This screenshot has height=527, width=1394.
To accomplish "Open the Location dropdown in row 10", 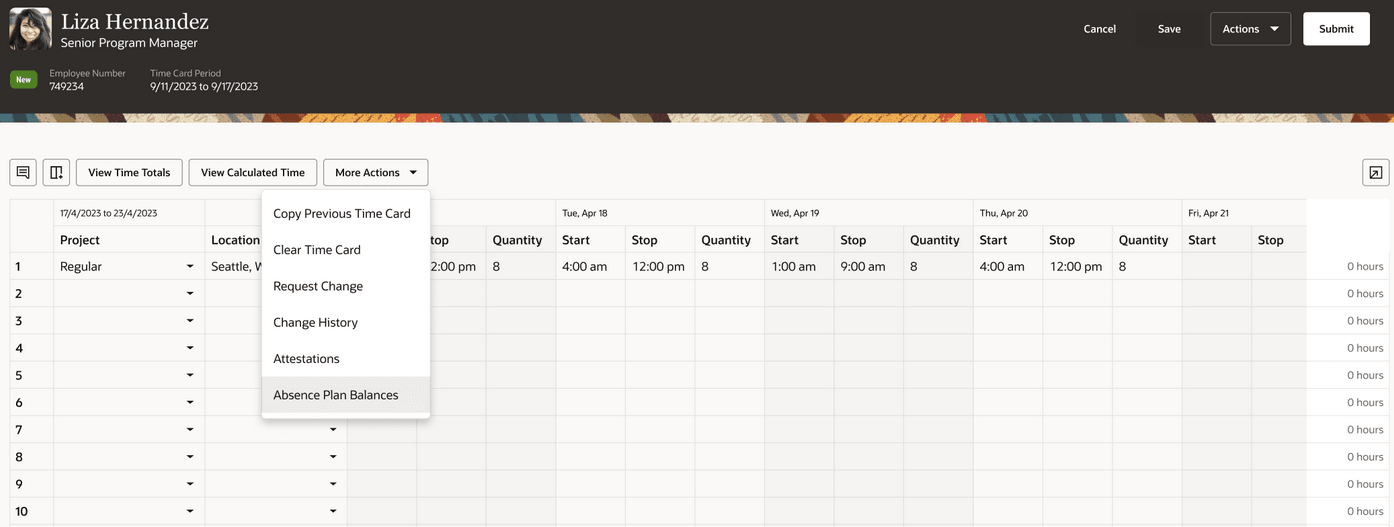I will pyautogui.click(x=333, y=511).
